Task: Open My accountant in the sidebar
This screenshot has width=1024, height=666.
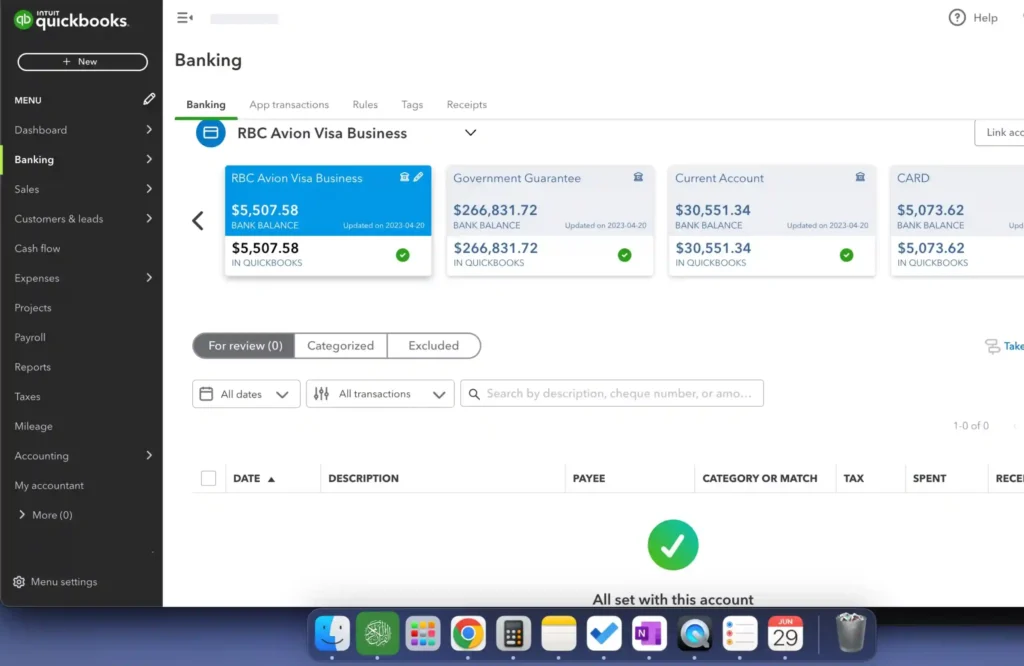Action: [x=49, y=485]
